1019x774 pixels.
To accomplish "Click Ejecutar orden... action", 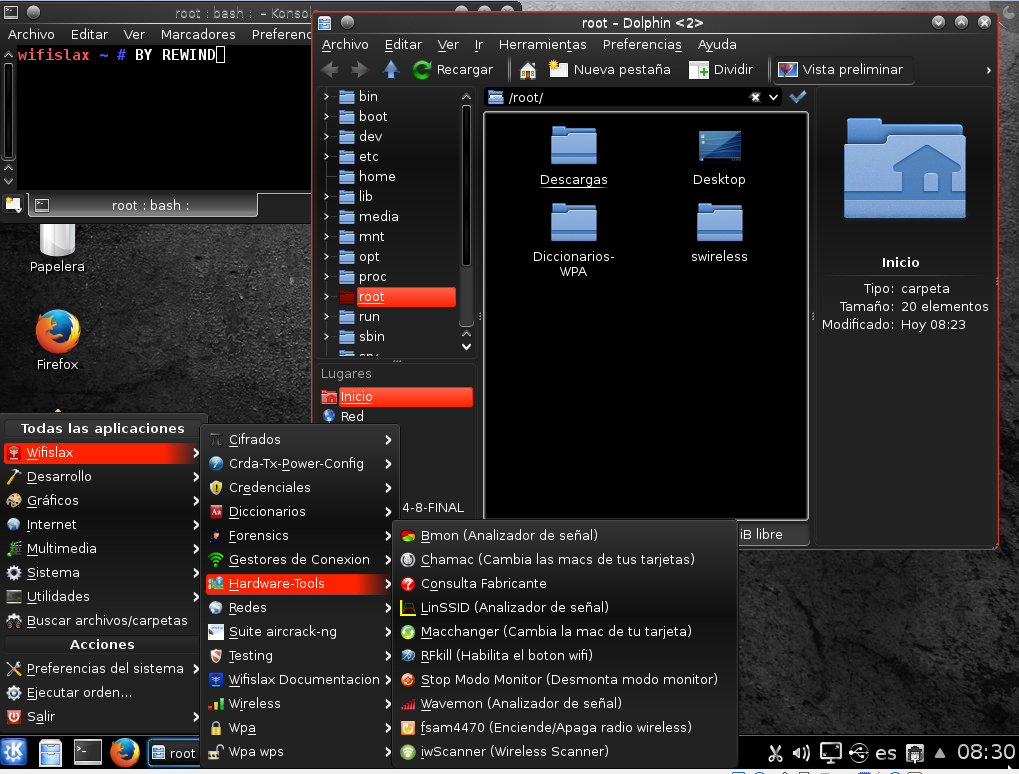I will (x=102, y=693).
